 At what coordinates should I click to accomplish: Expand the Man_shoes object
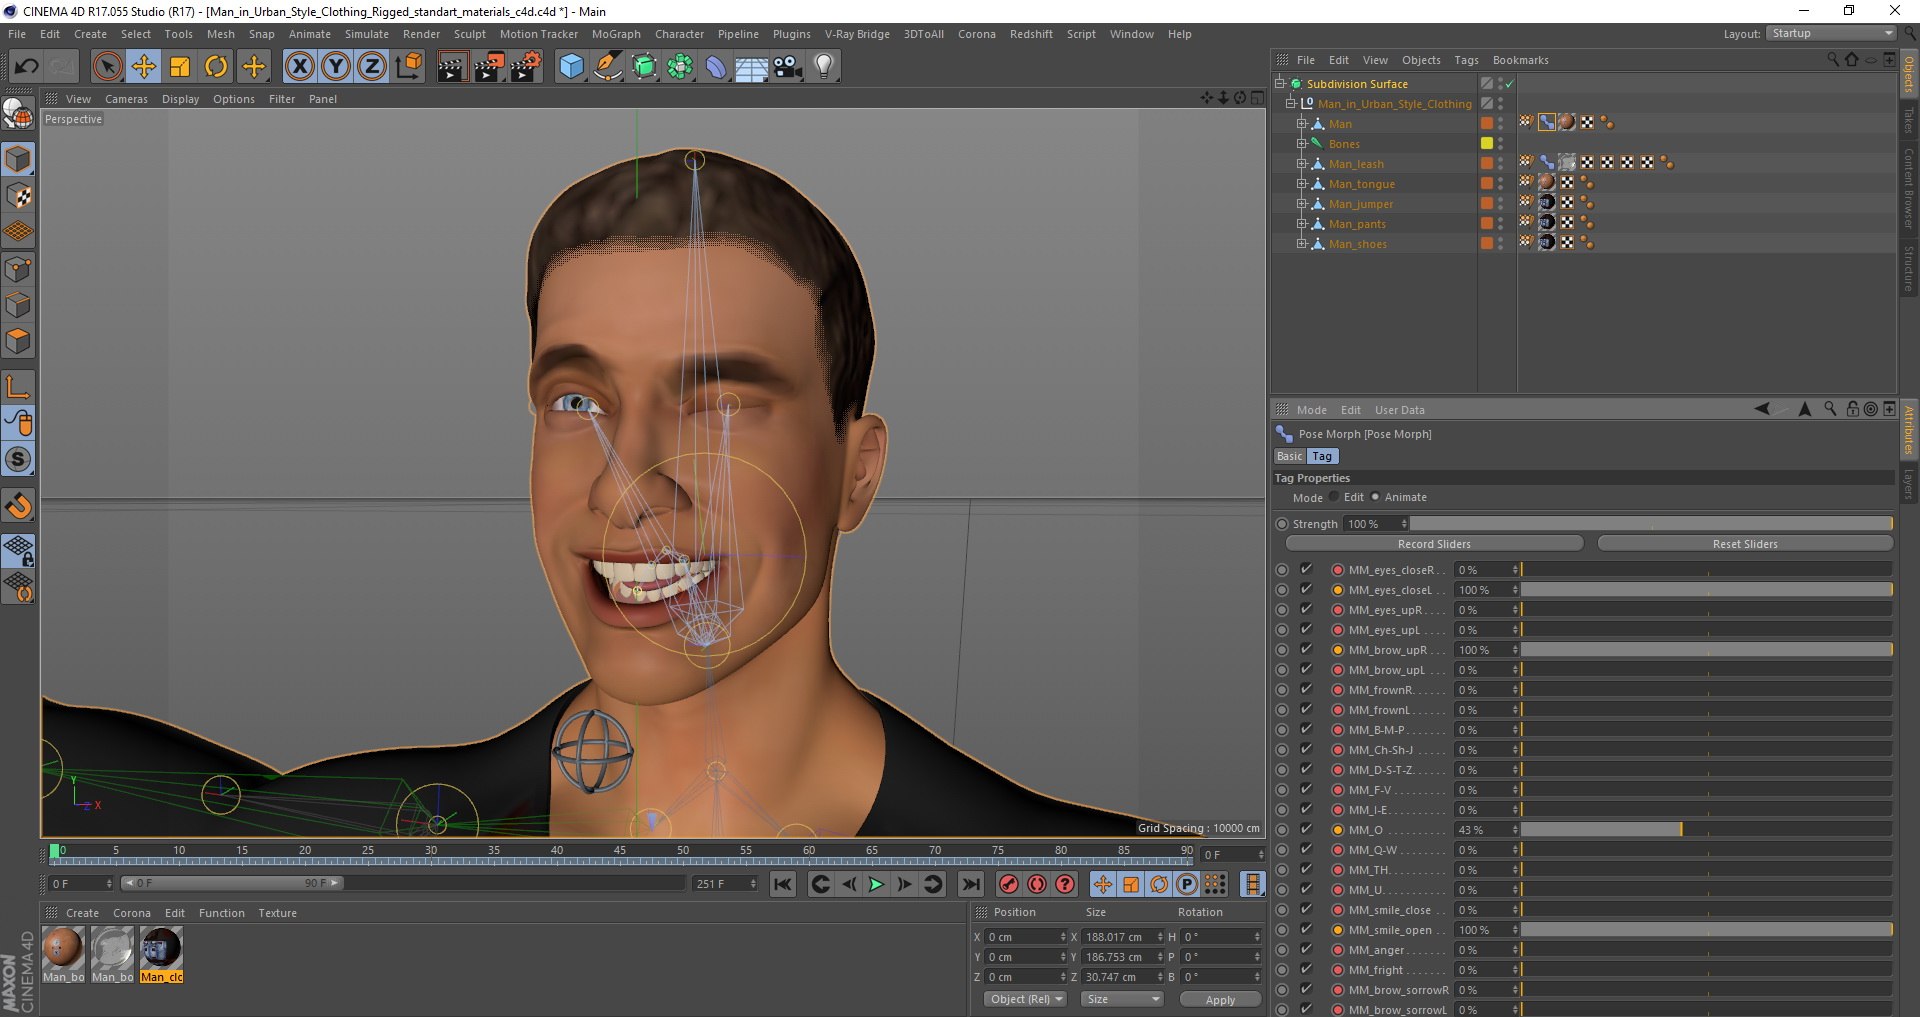click(1302, 243)
